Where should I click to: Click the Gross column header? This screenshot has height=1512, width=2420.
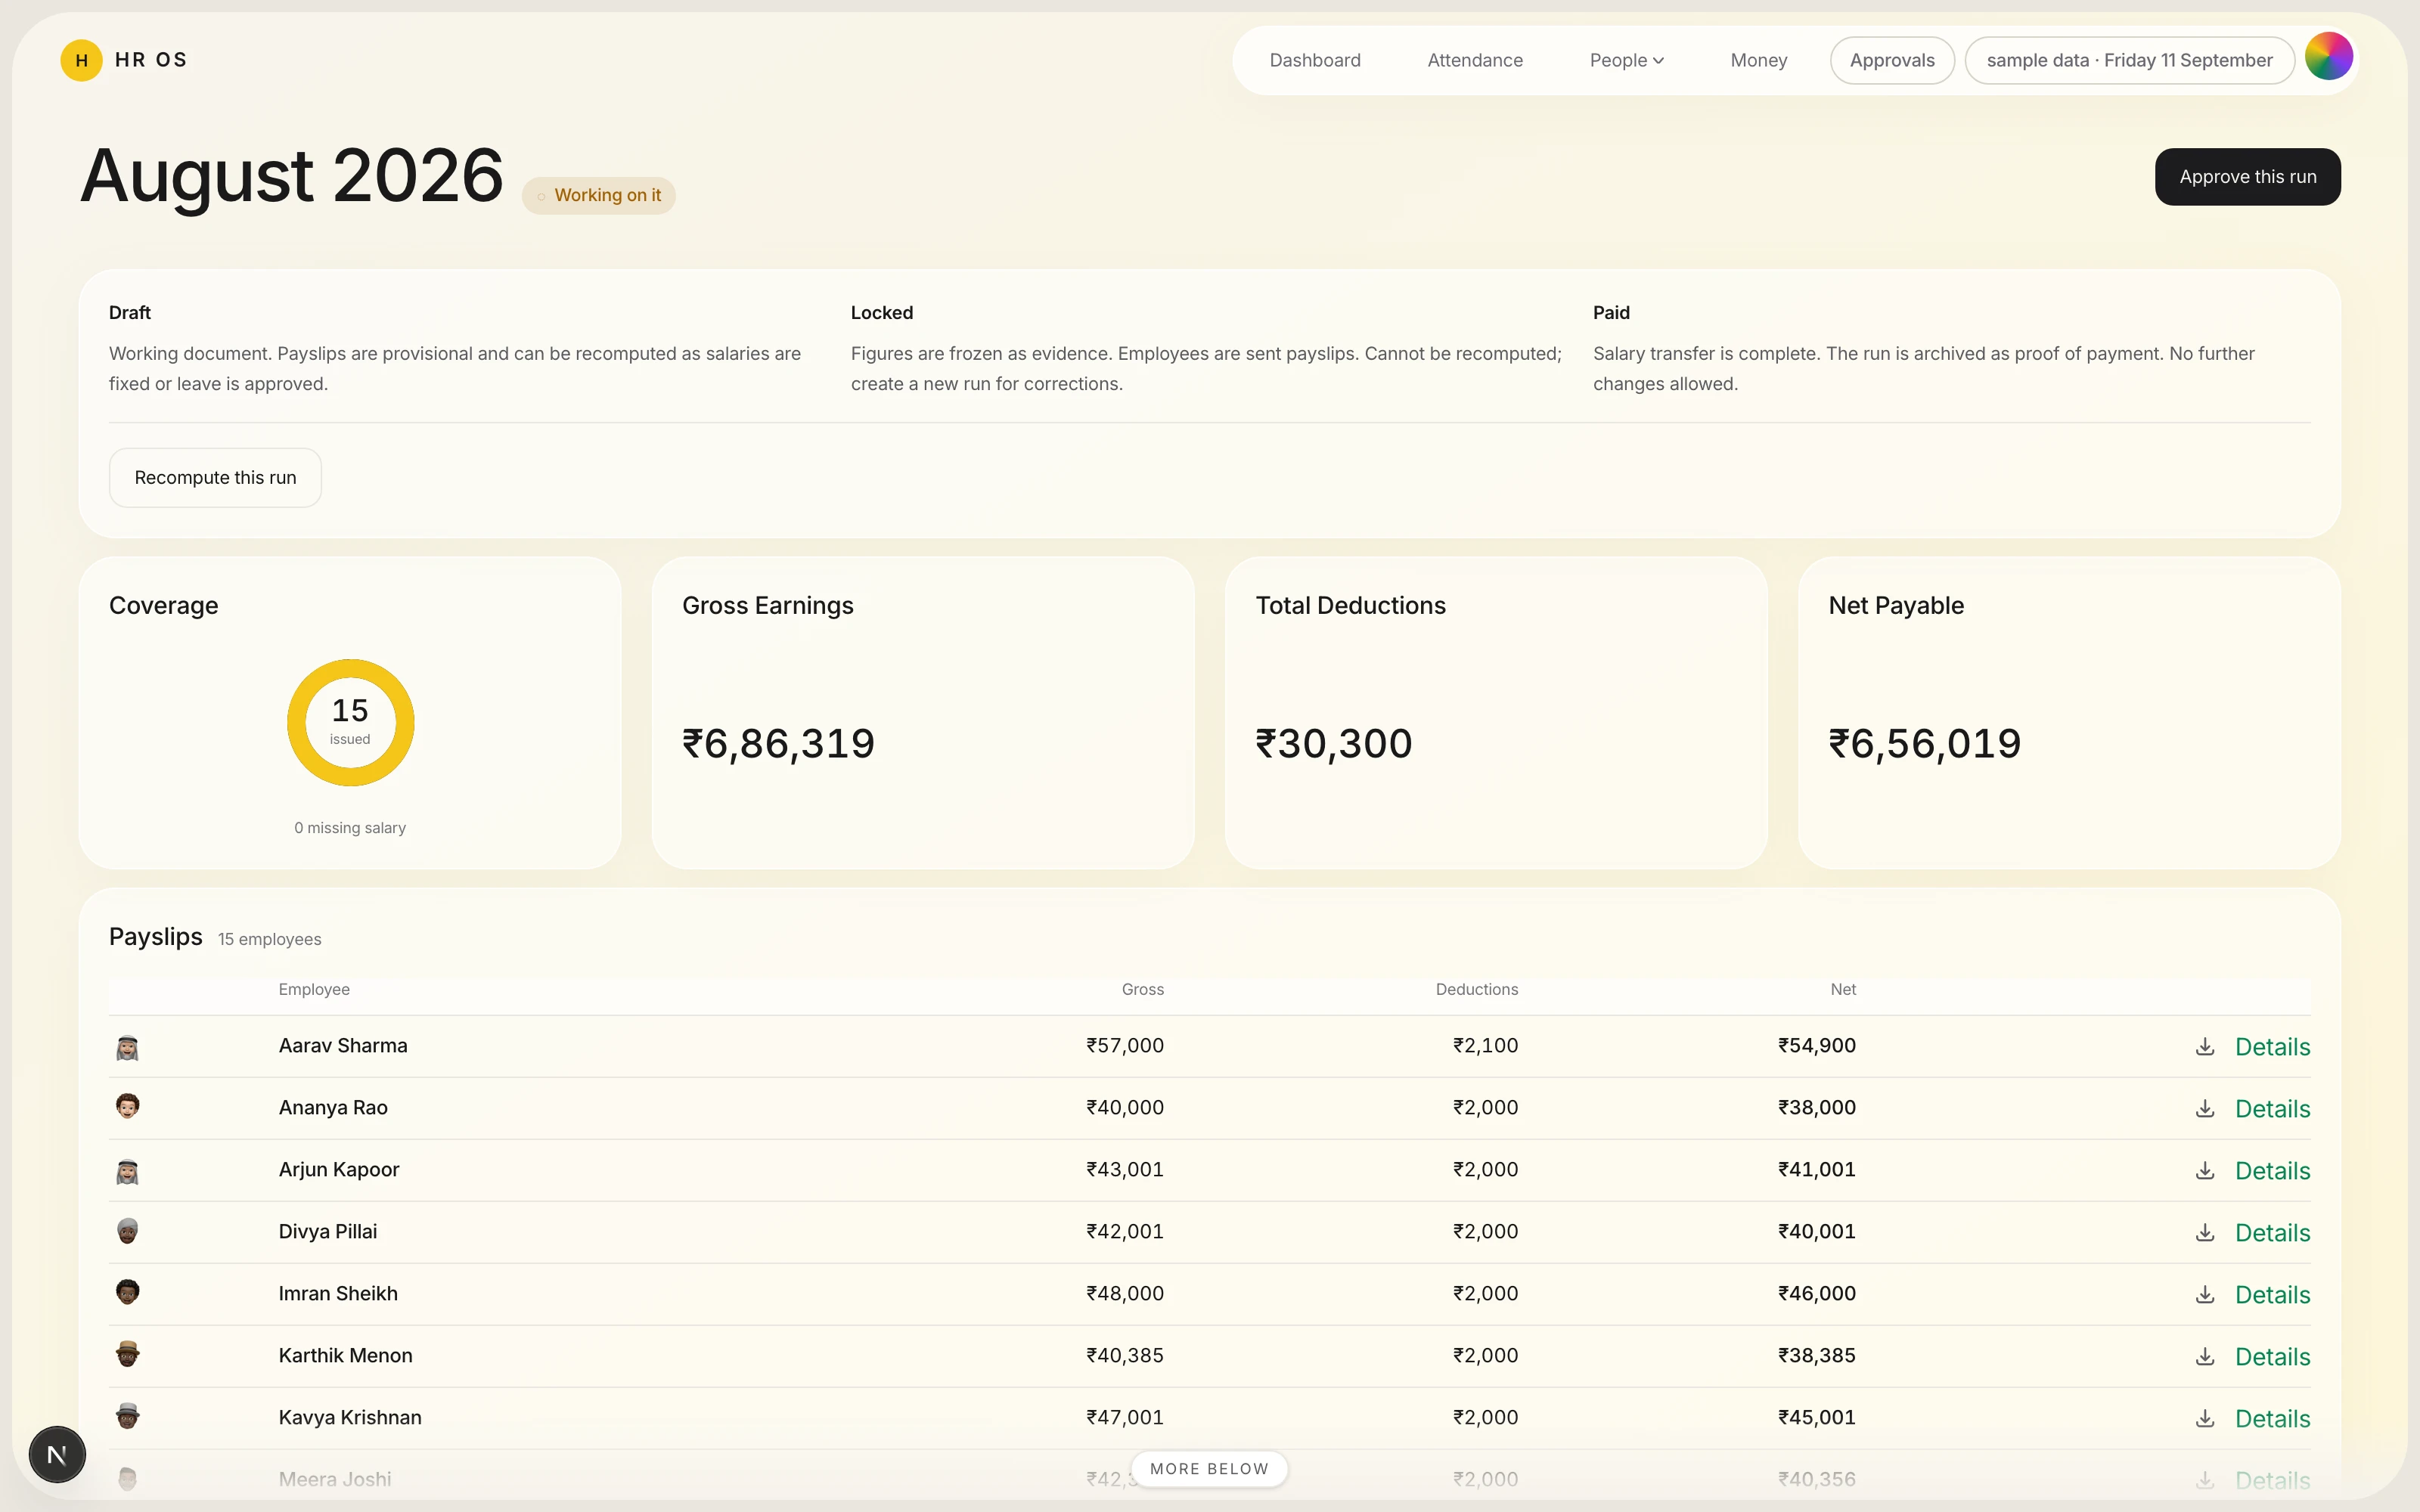pyautogui.click(x=1142, y=989)
